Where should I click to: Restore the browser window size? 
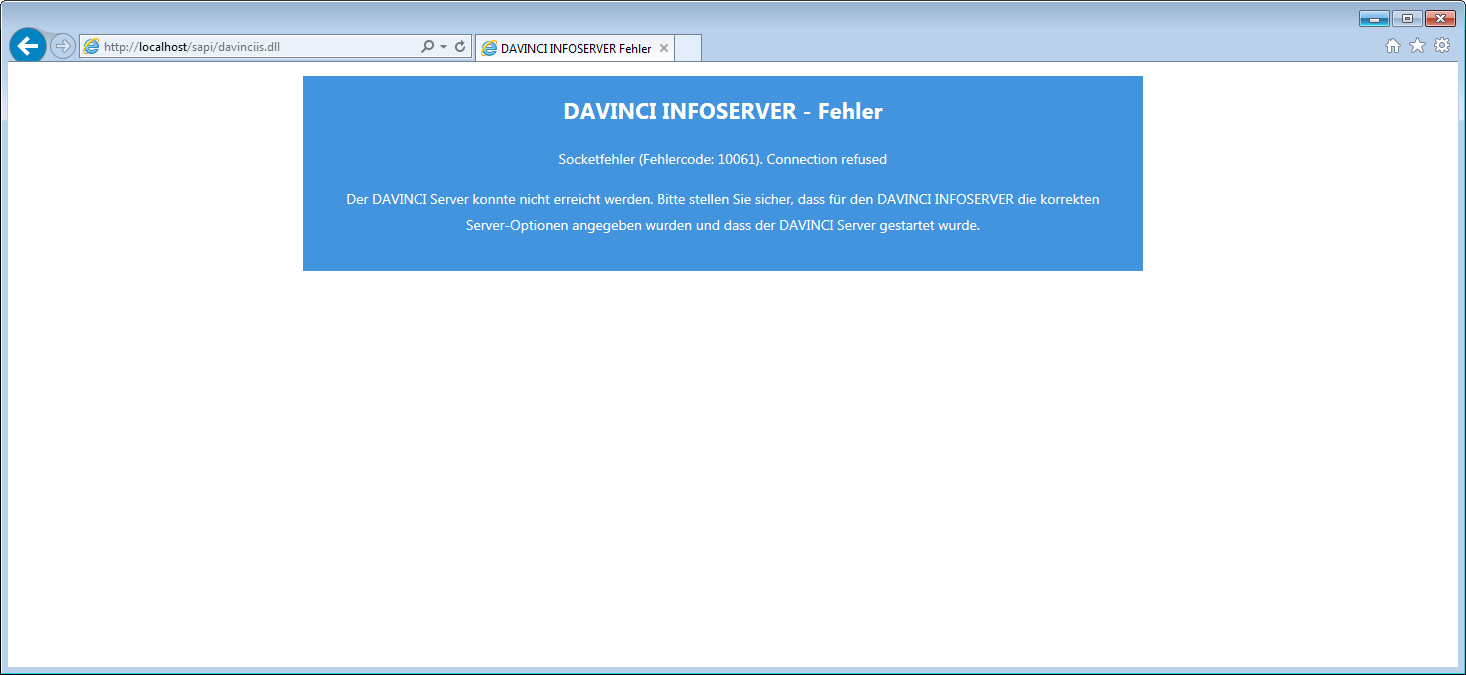click(1407, 18)
